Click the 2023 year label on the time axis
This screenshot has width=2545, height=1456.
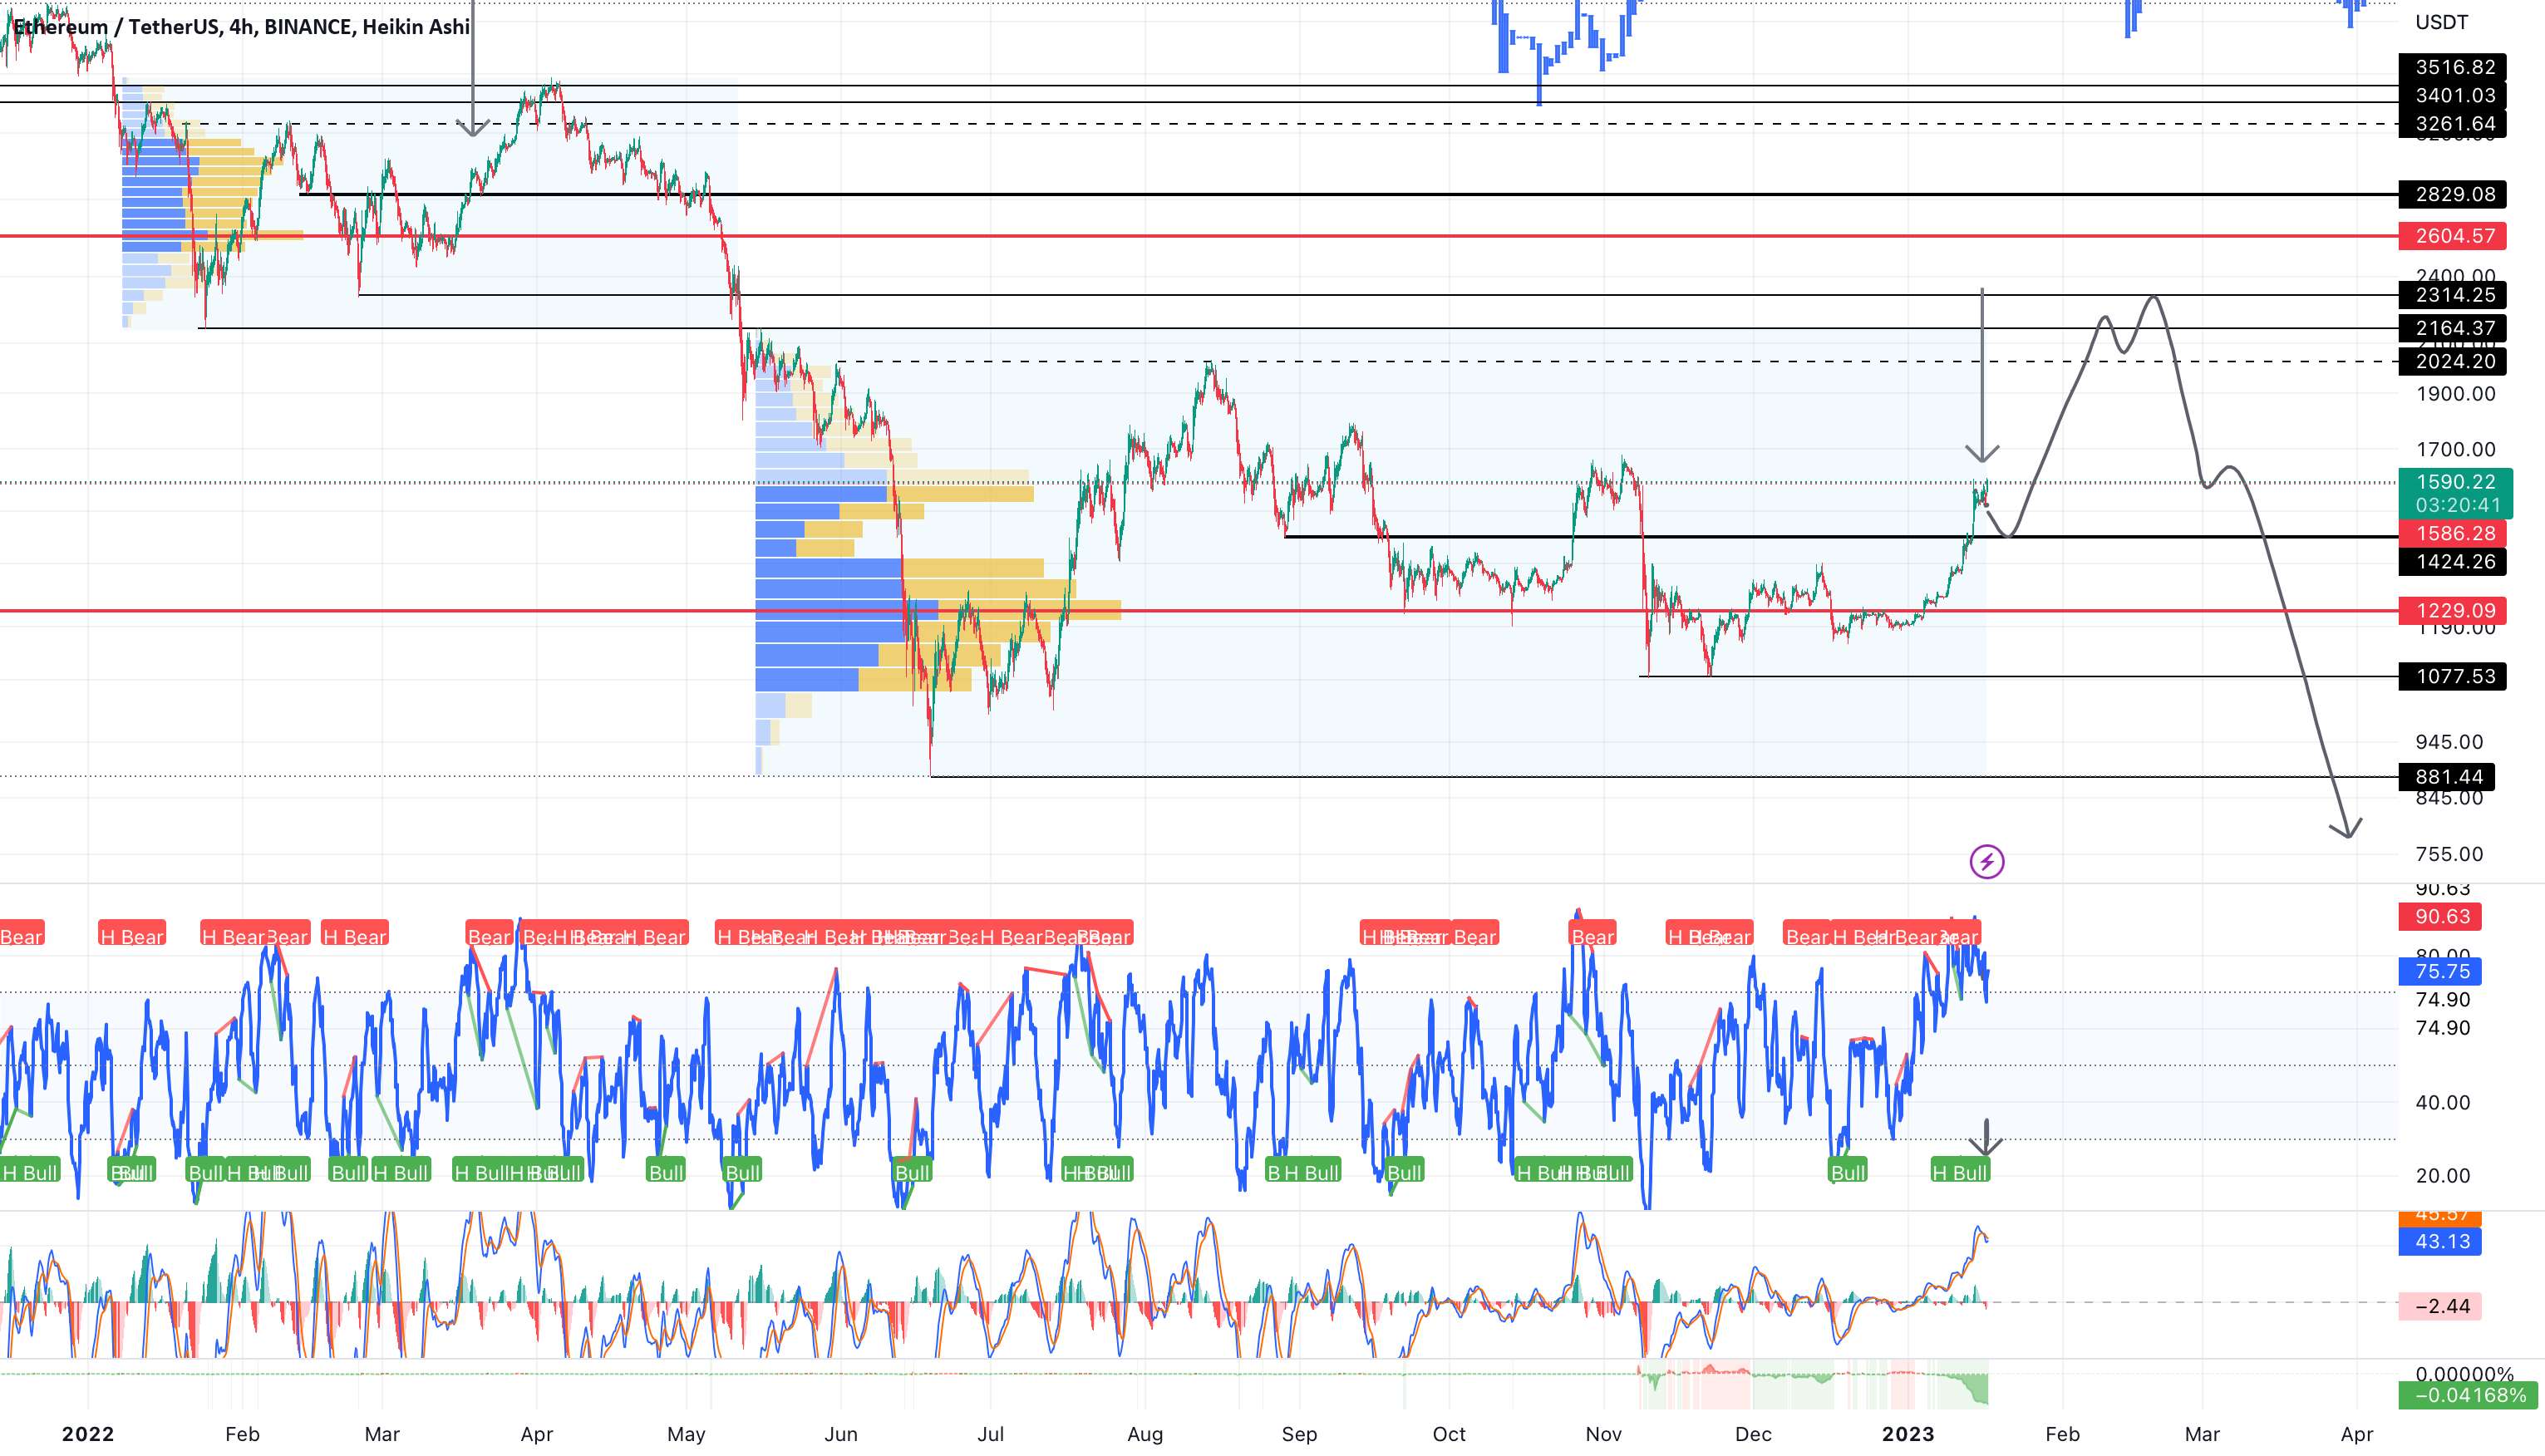[1908, 1434]
